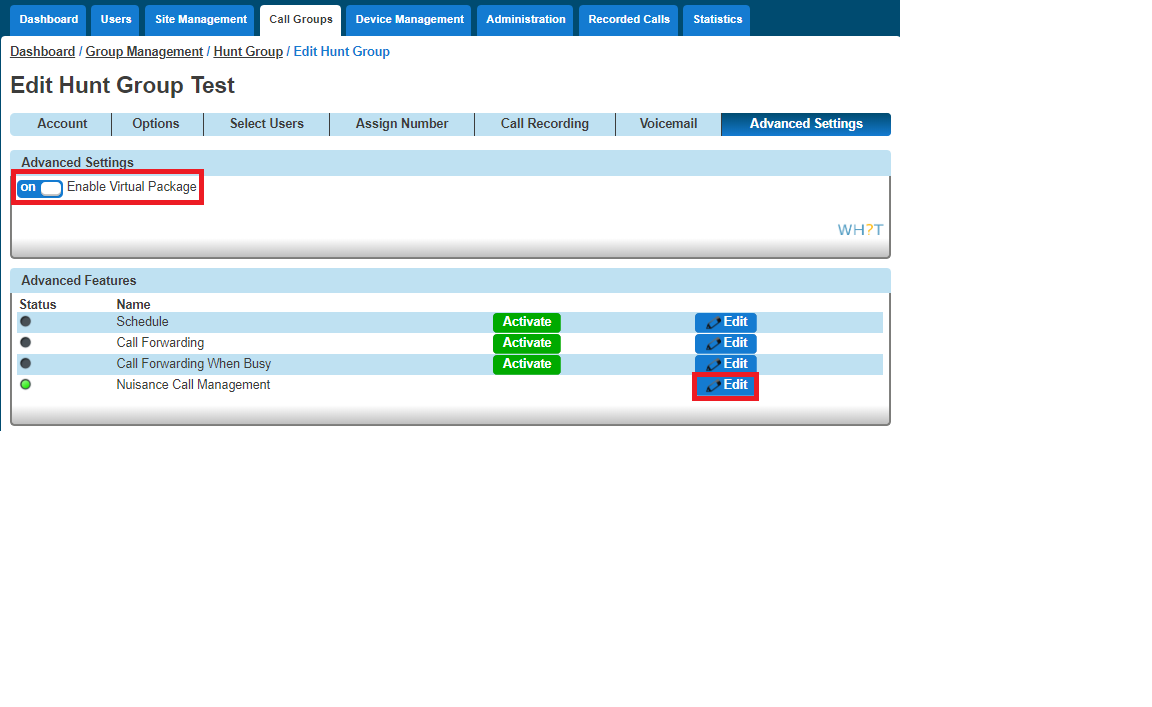Image resolution: width=1152 pixels, height=707 pixels.
Task: View the Statistics tab
Action: [x=718, y=20]
